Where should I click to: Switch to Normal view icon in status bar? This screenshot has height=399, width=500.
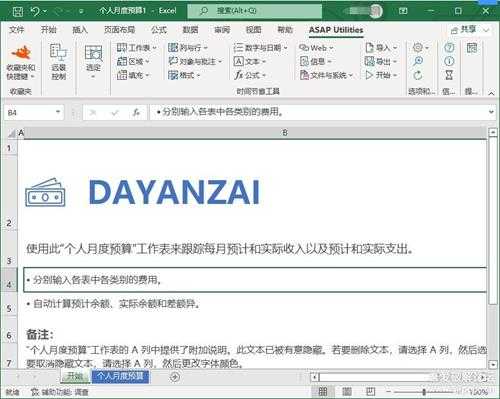click(x=323, y=392)
